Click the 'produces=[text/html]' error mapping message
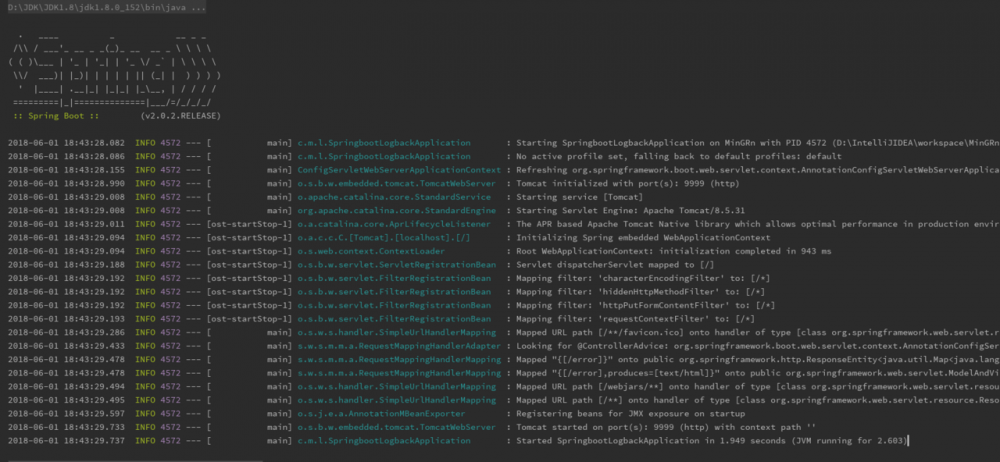The width and height of the screenshot is (1000, 462). click(758, 373)
